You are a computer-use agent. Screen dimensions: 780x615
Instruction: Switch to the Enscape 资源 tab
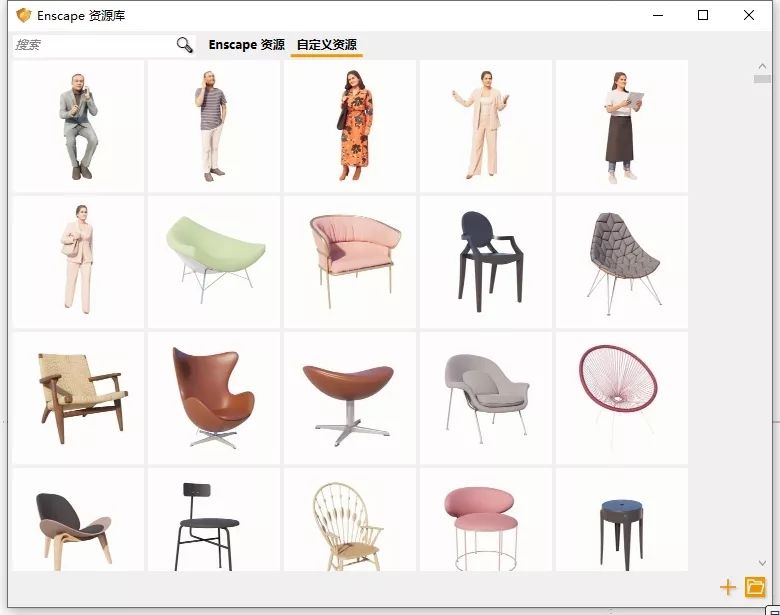pyautogui.click(x=246, y=45)
